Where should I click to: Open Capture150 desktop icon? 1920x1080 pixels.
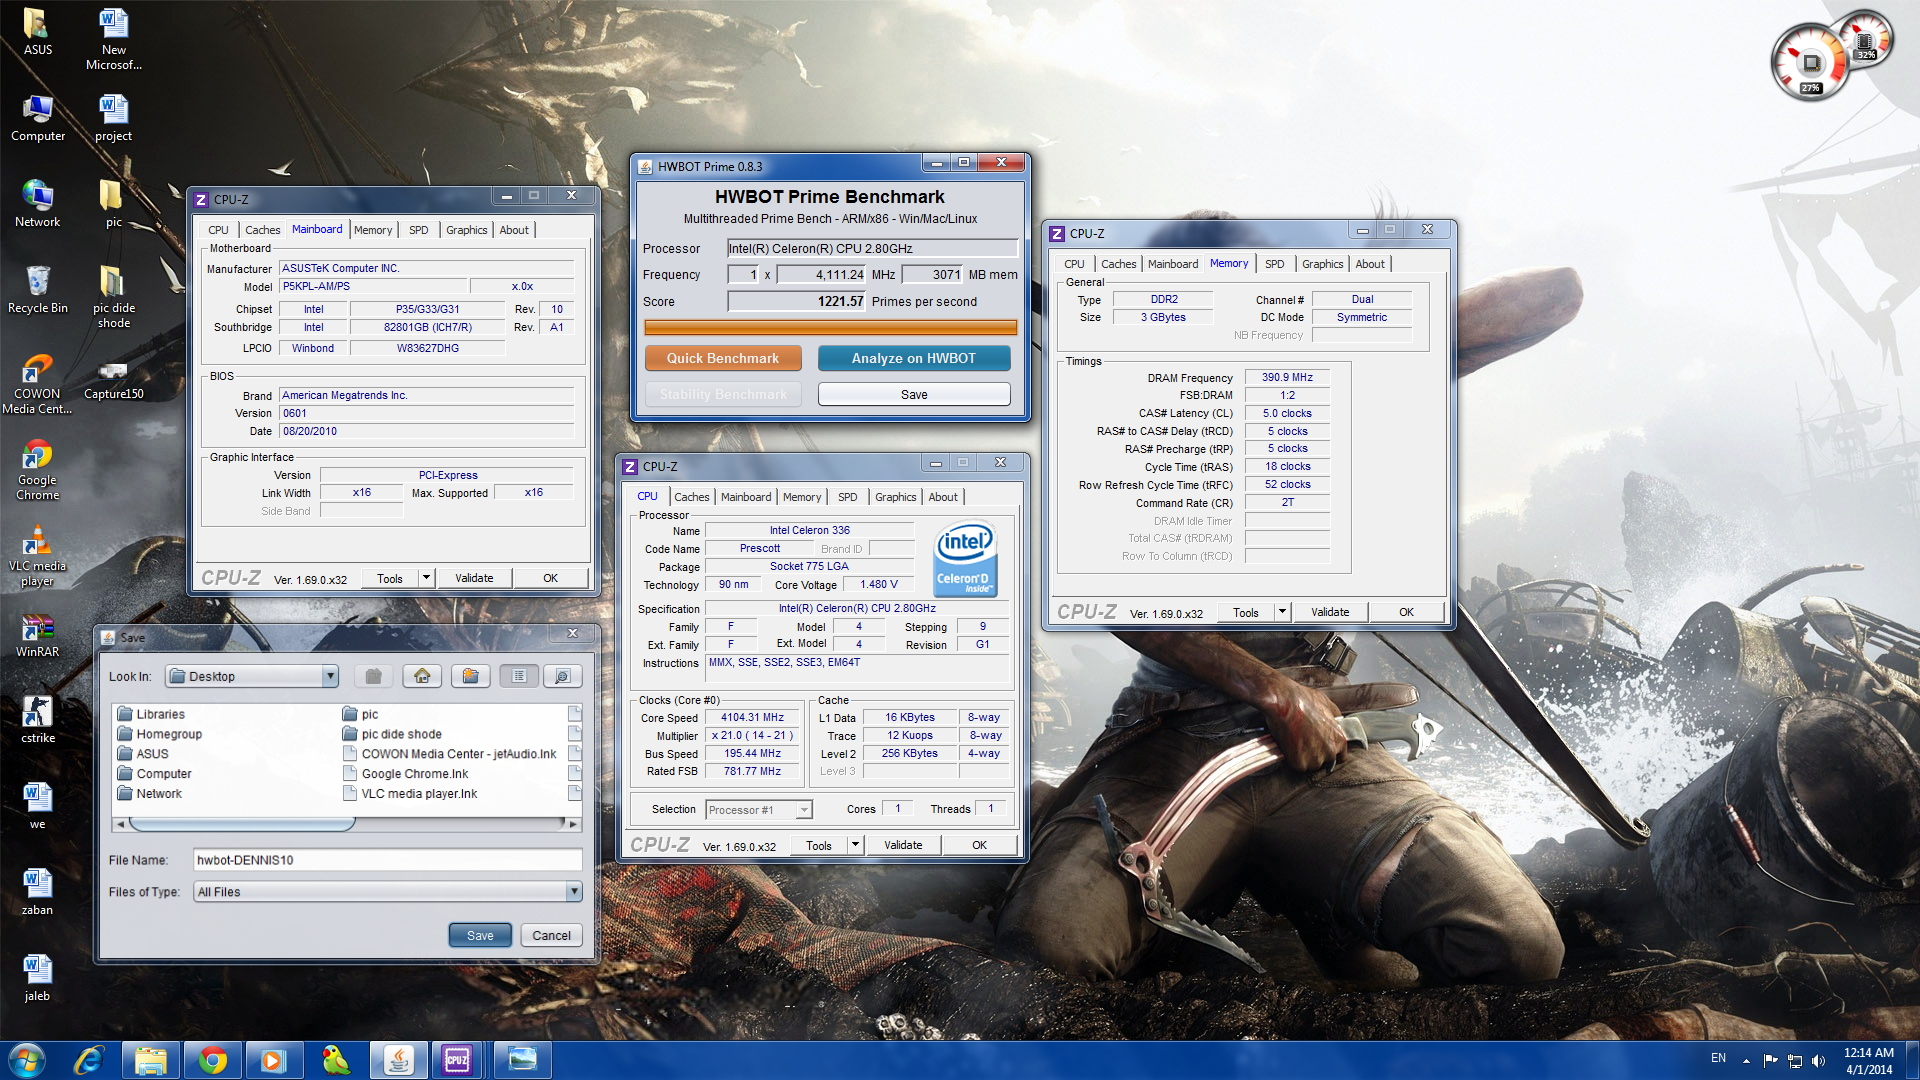click(x=114, y=378)
